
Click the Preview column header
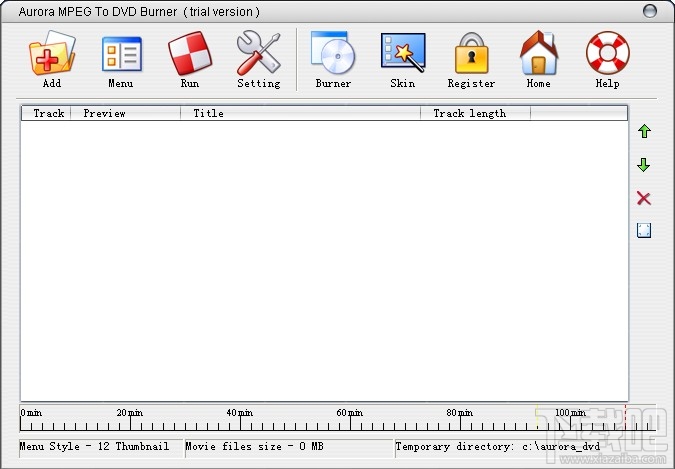pos(126,113)
